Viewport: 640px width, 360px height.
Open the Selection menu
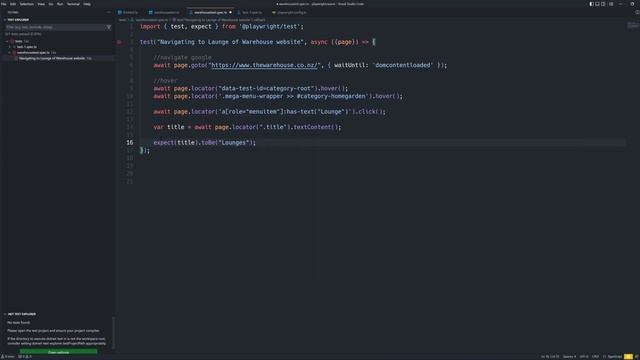(27, 4)
